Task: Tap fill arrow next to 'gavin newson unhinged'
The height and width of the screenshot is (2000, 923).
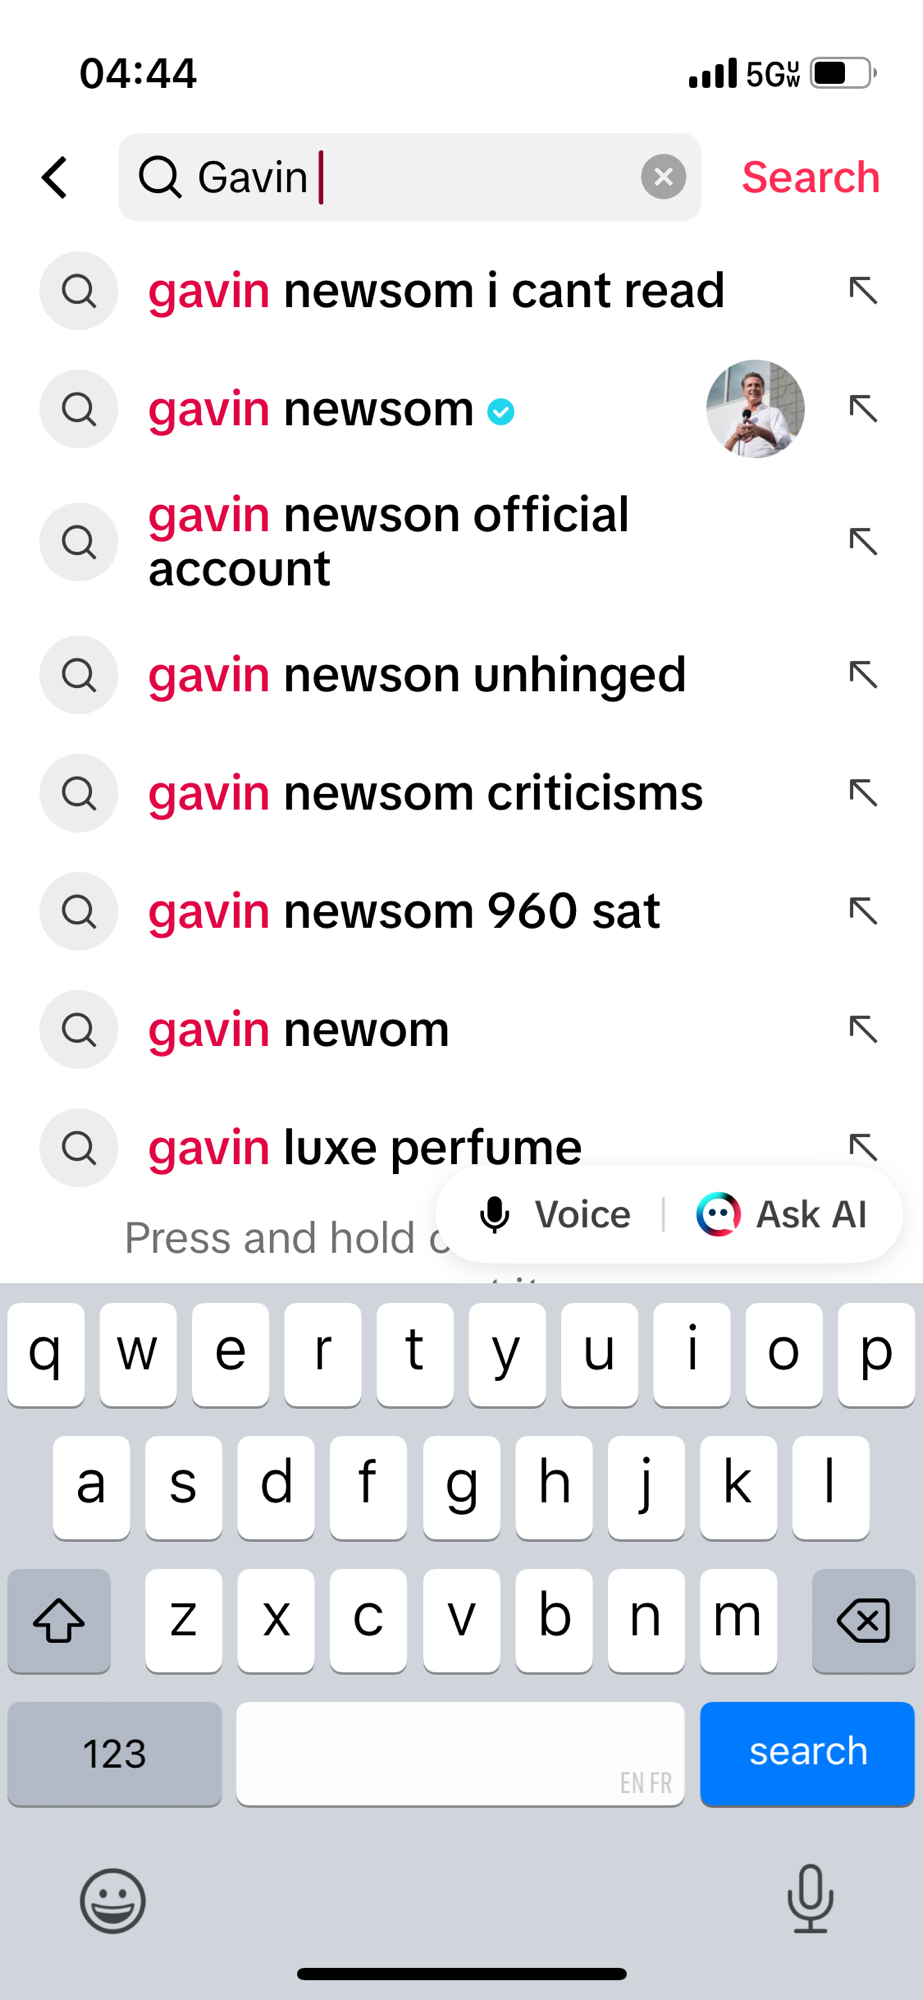Action: tap(862, 675)
